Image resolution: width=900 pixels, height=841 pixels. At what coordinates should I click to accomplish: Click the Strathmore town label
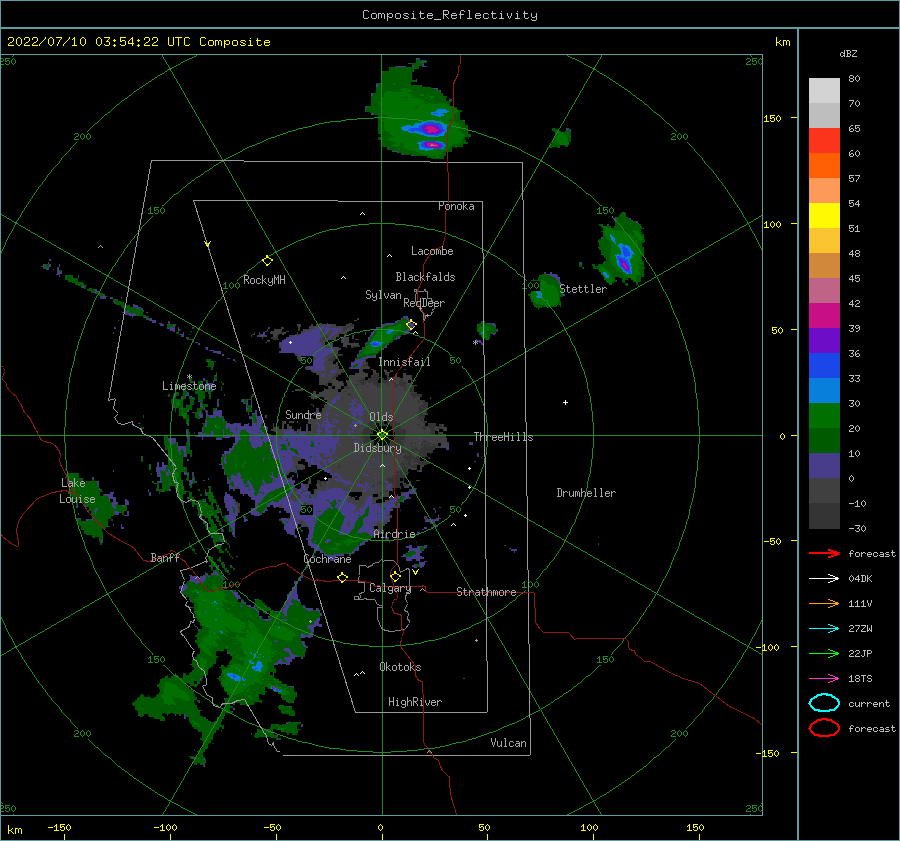[x=486, y=592]
